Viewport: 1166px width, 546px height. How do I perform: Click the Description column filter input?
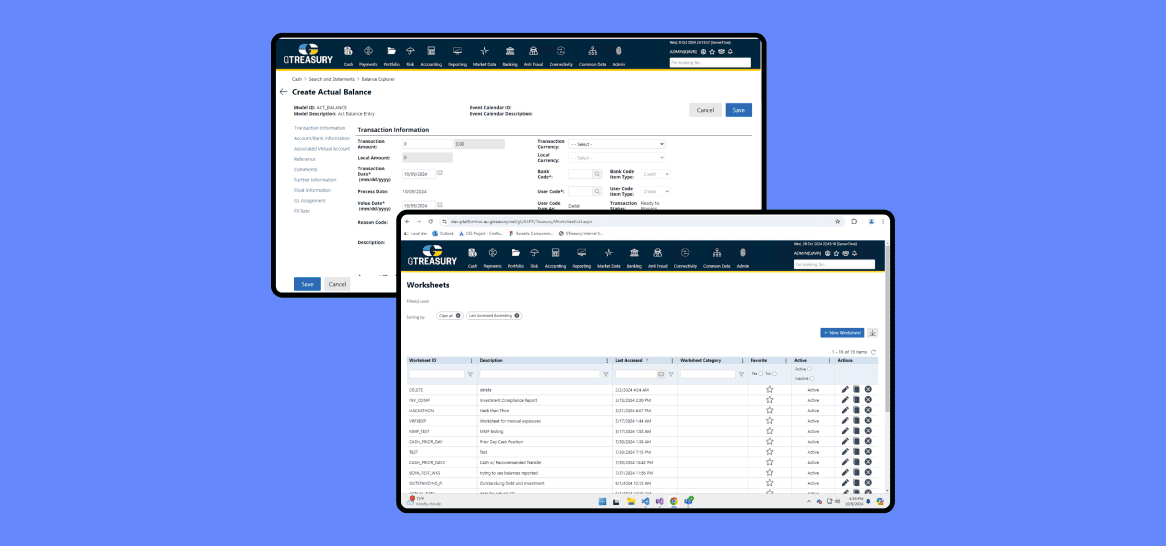pyautogui.click(x=538, y=374)
